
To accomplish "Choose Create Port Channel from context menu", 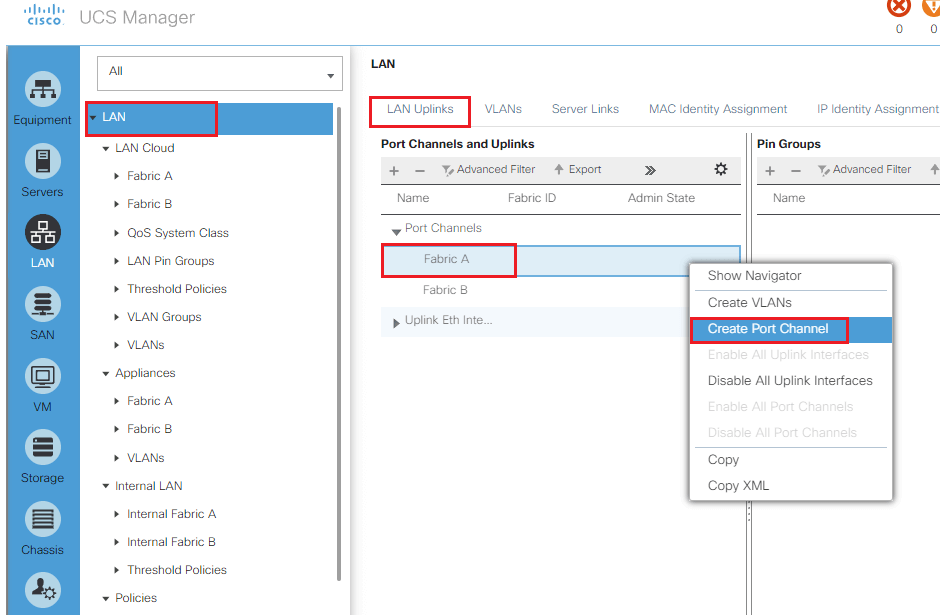I will click(x=791, y=329).
